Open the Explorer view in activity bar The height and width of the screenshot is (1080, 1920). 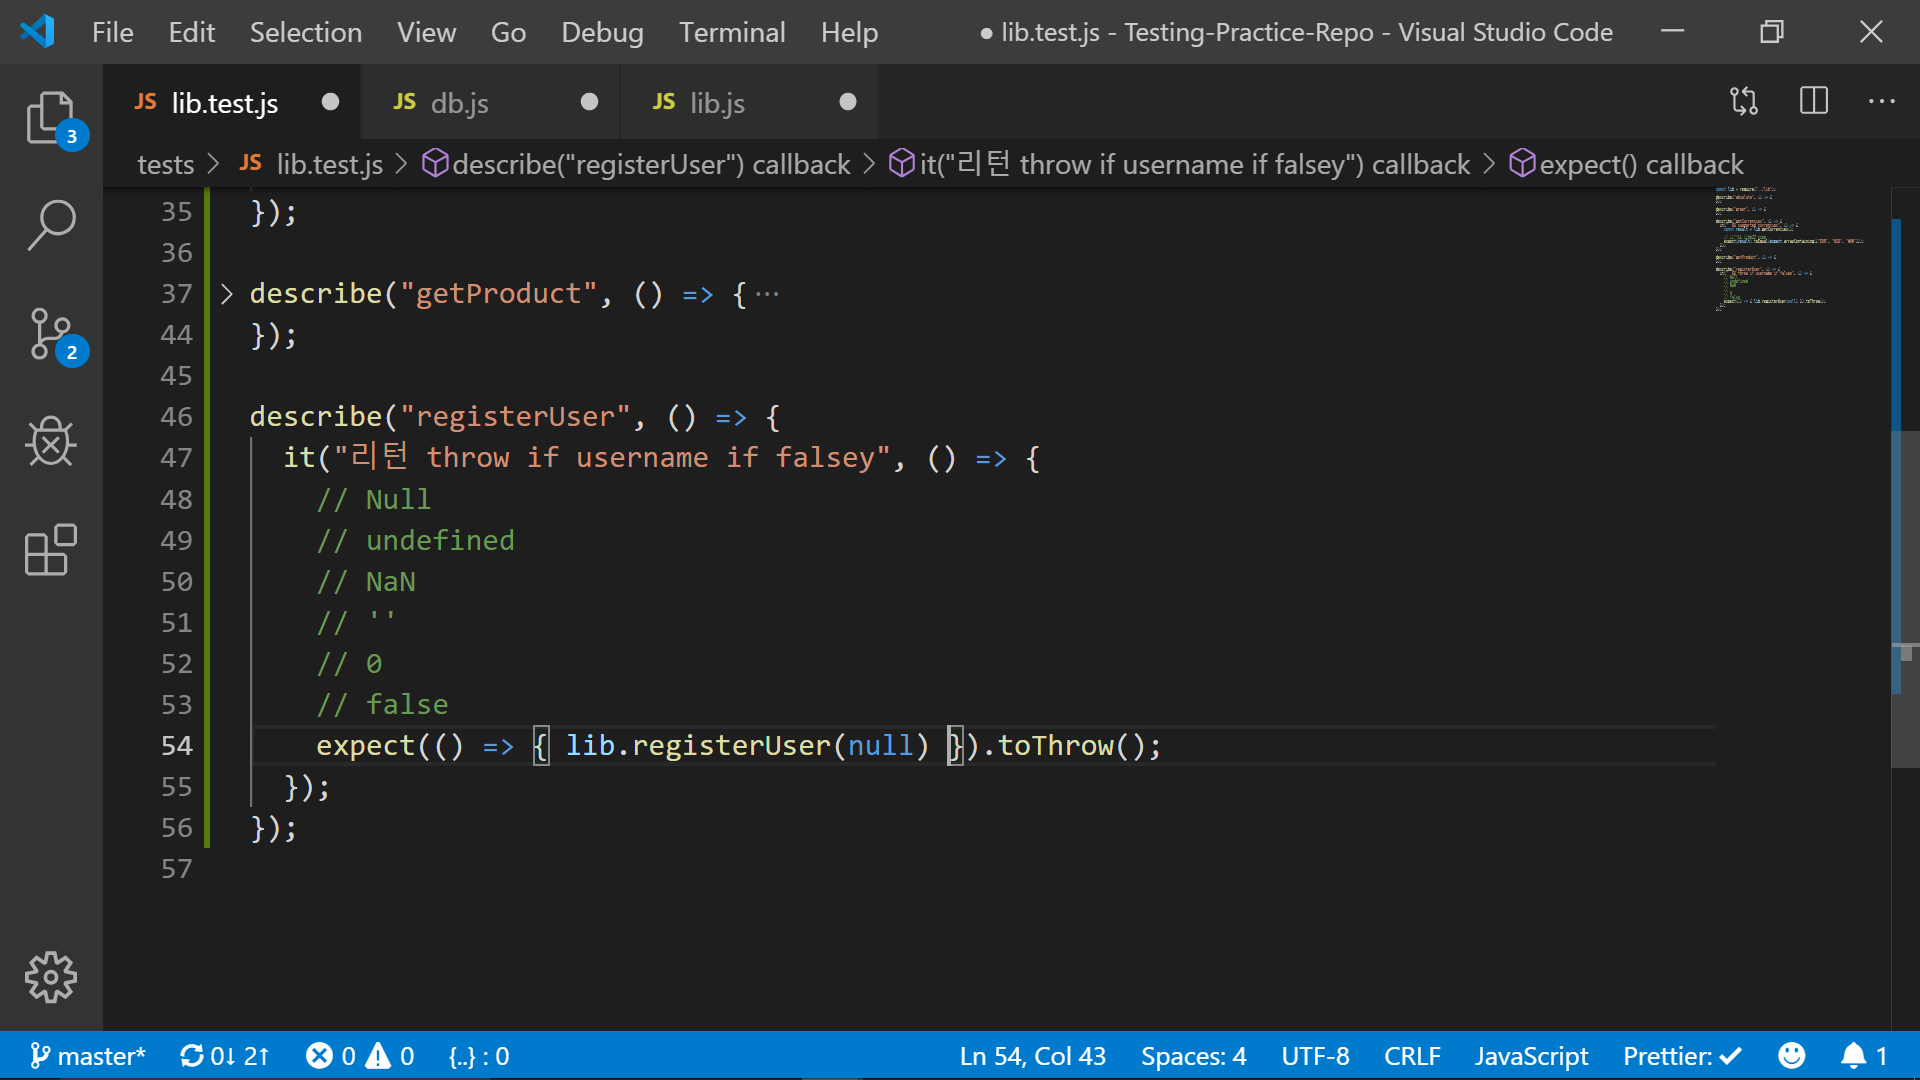tap(51, 117)
